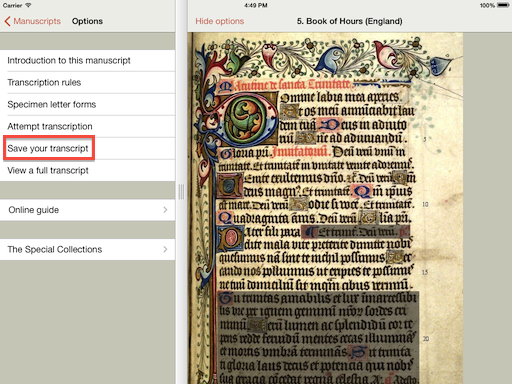Open the Online guide row
Screen dimensions: 512x384
tap(87, 210)
